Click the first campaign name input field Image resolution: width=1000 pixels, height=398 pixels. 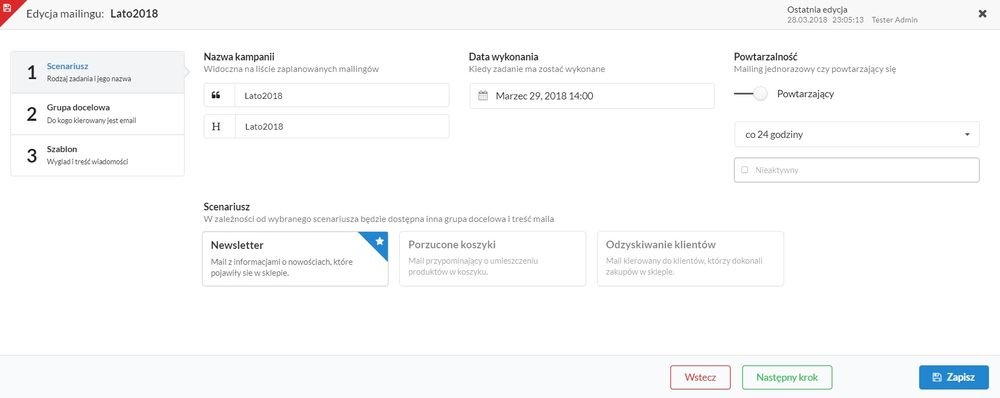pyautogui.click(x=342, y=95)
